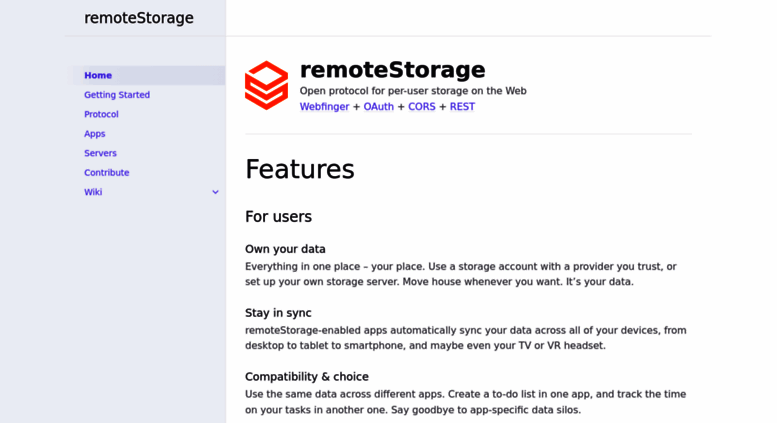This screenshot has height=423, width=777.
Task: Click the Own your data heading
Action: [x=285, y=249]
